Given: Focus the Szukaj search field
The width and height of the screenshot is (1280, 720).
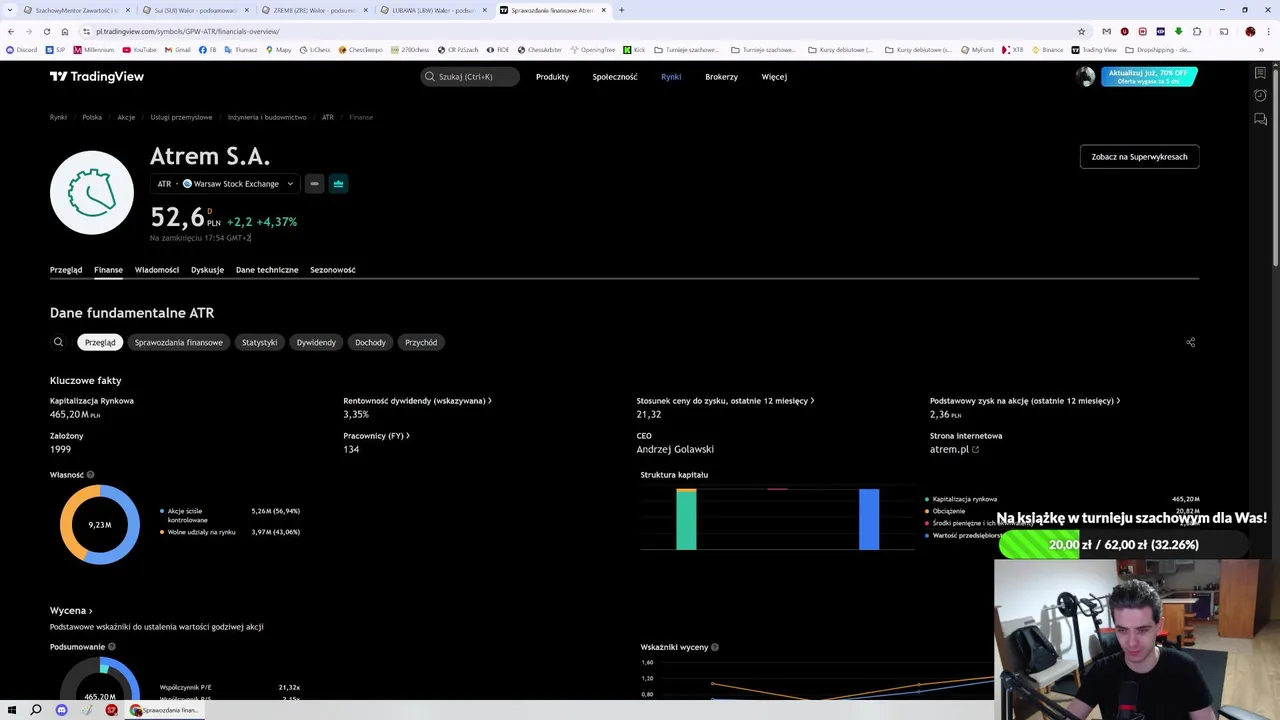Looking at the screenshot, I should tap(470, 76).
